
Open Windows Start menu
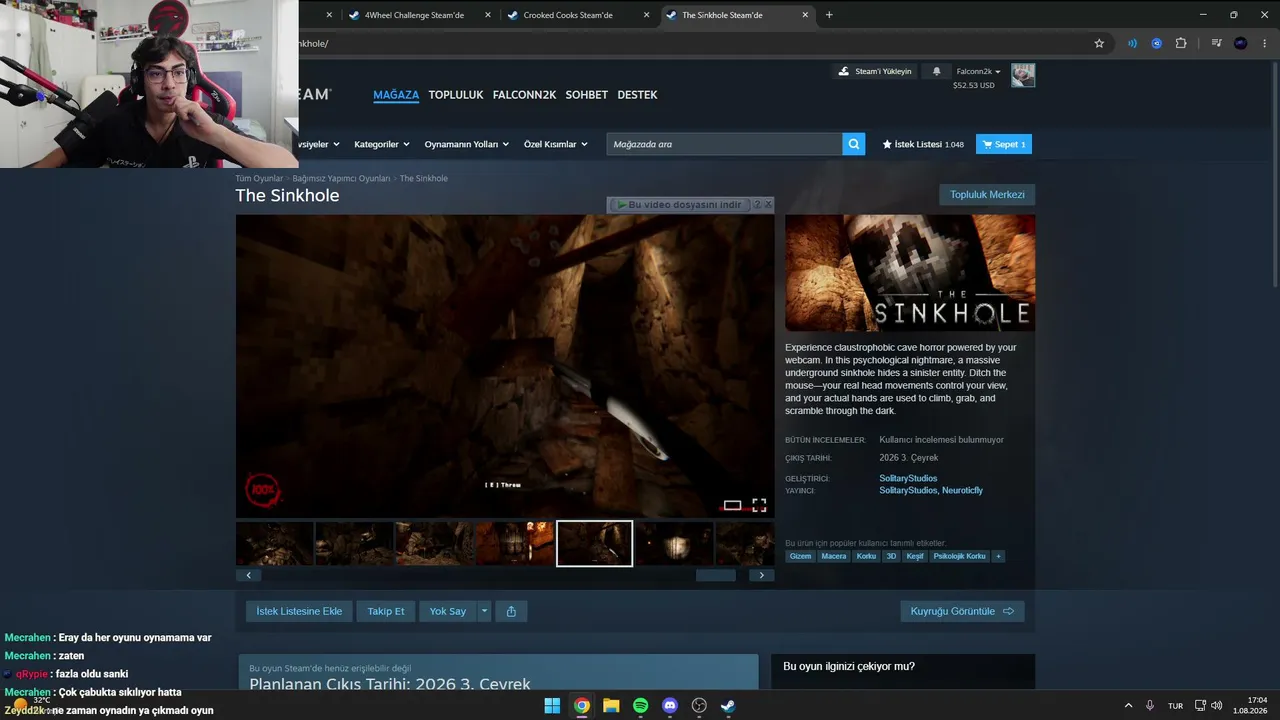coord(552,705)
